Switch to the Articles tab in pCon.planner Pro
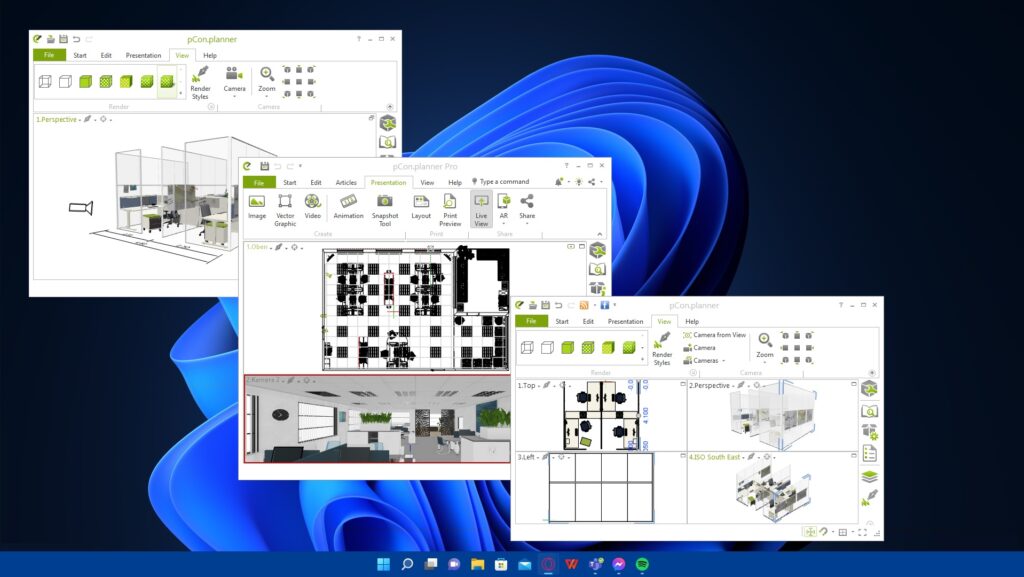Viewport: 1024px width, 577px height. (346, 183)
